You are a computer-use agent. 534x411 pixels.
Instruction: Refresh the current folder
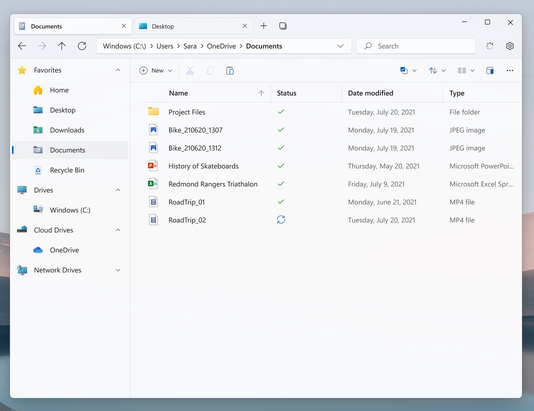pos(82,46)
